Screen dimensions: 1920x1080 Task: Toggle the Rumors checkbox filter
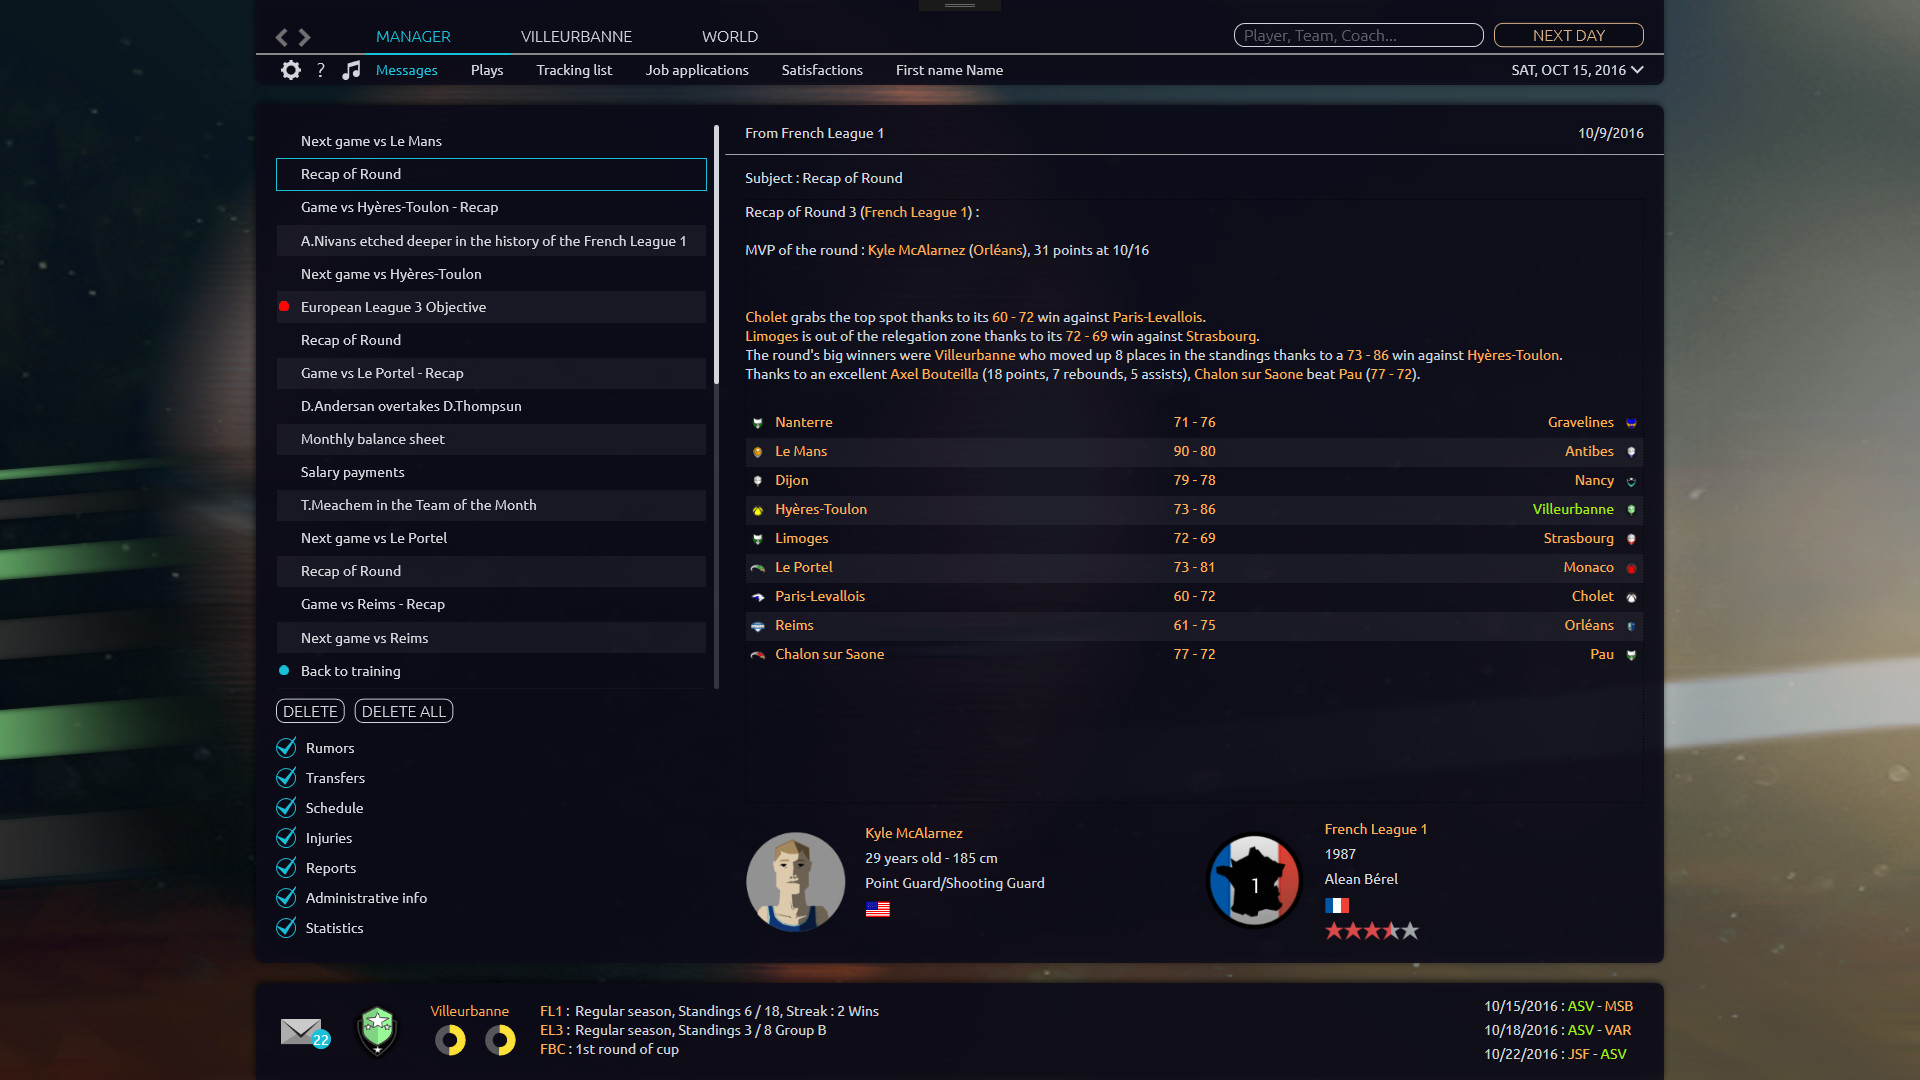(x=285, y=746)
